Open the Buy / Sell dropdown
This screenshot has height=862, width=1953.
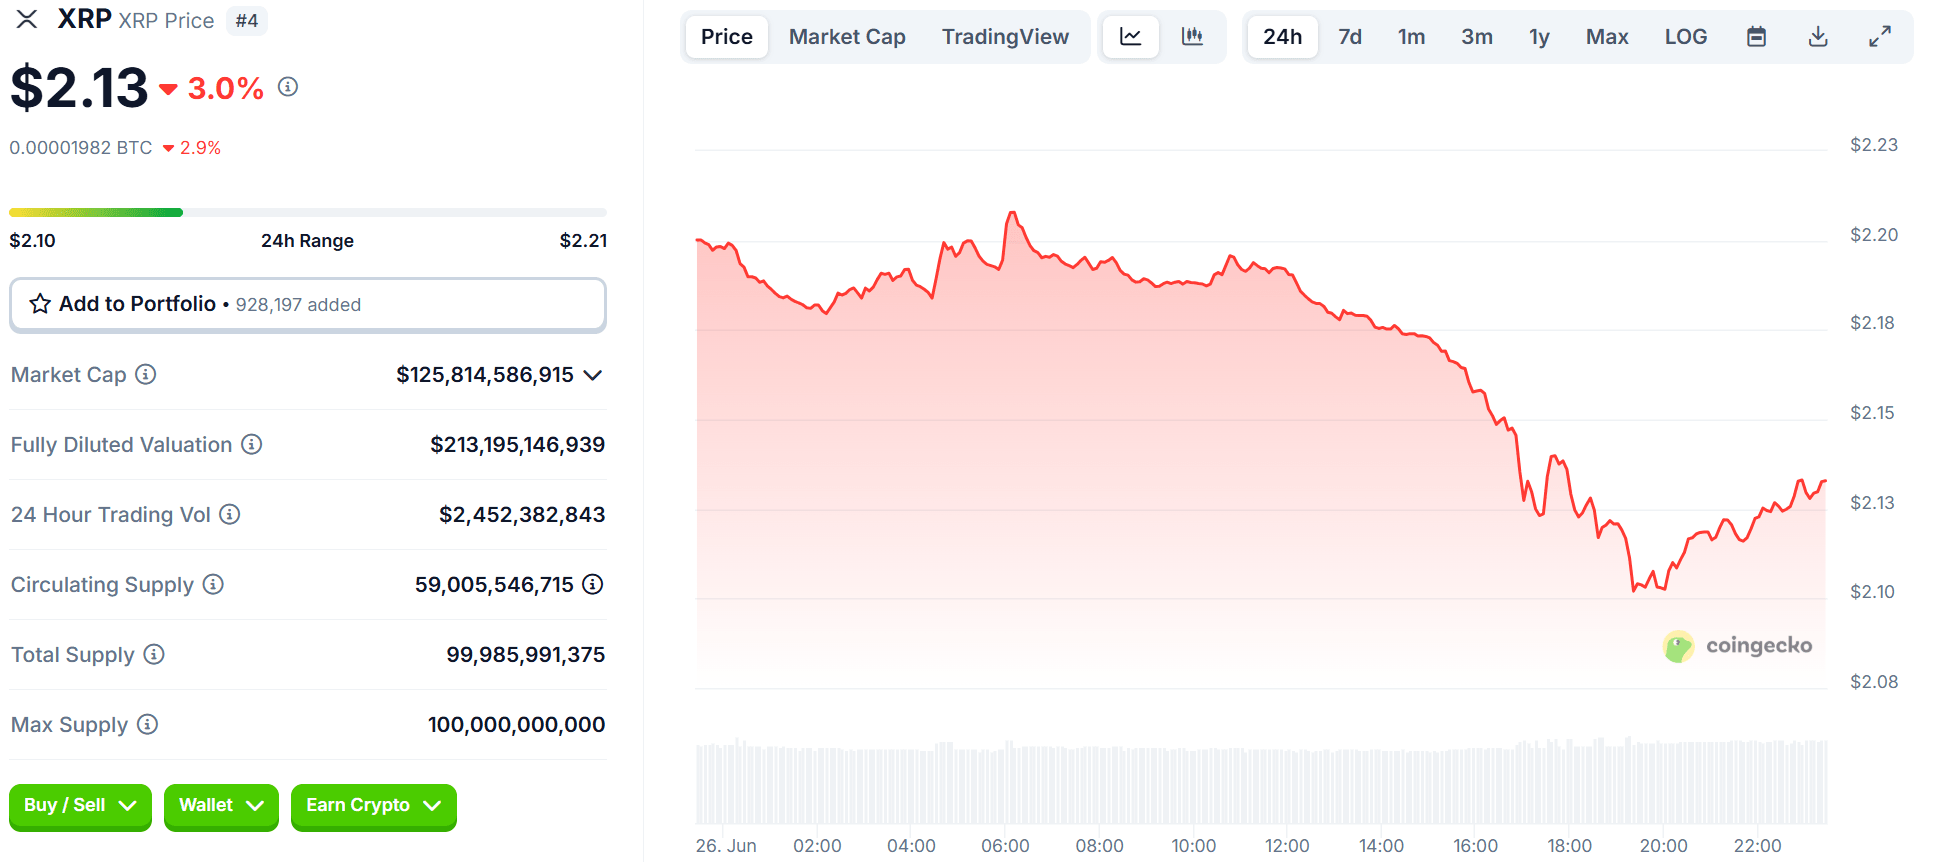pos(80,806)
